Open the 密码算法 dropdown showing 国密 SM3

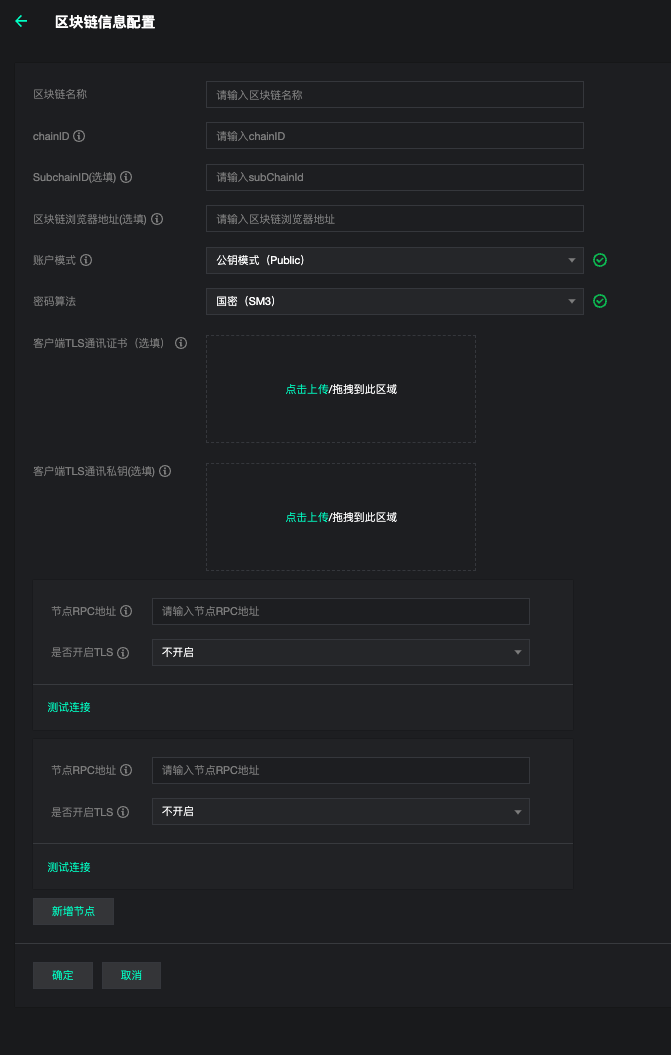coord(394,301)
